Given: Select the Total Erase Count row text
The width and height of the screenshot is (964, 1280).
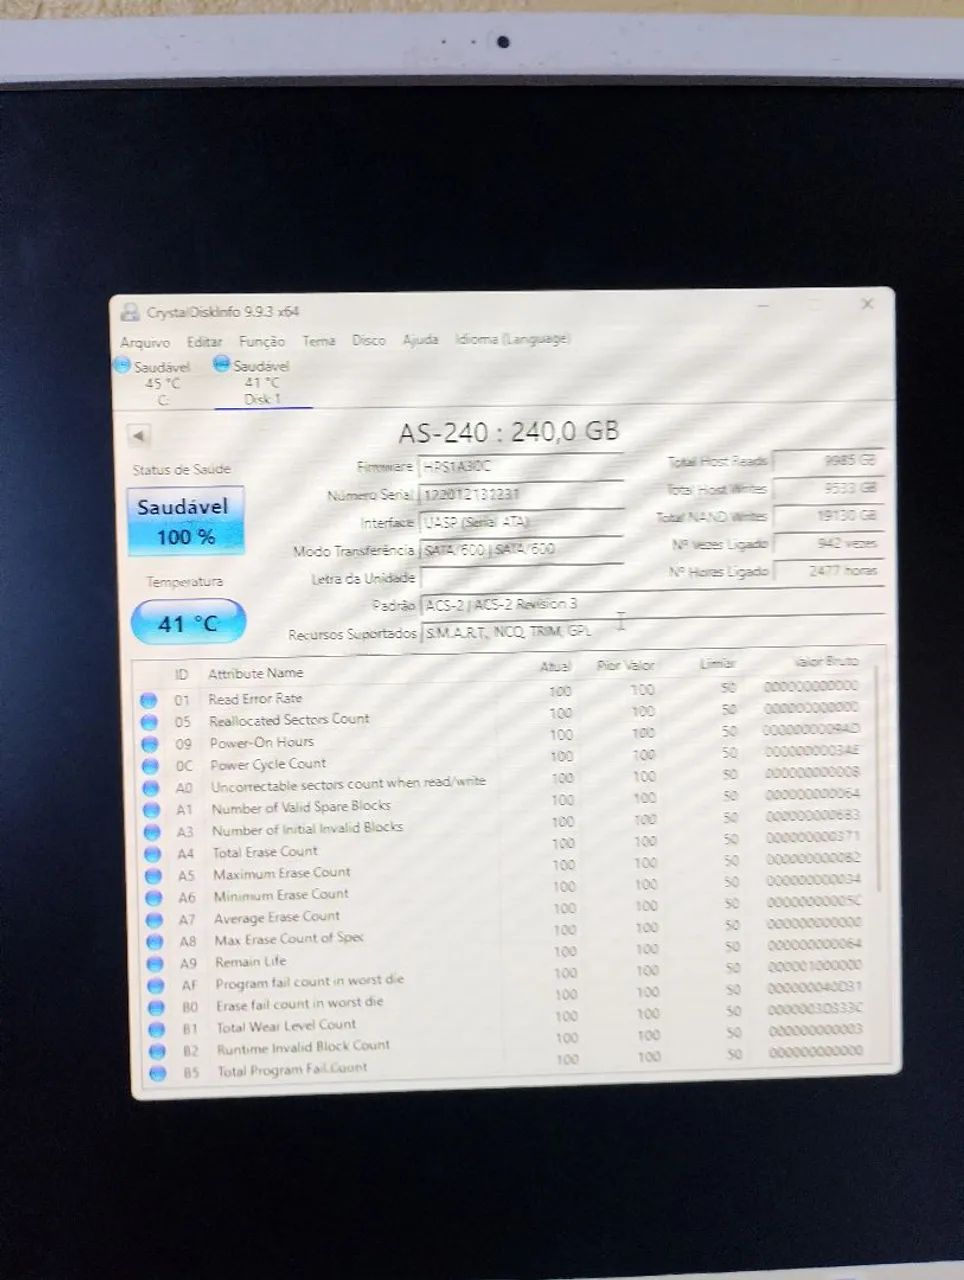Looking at the screenshot, I should (x=265, y=852).
